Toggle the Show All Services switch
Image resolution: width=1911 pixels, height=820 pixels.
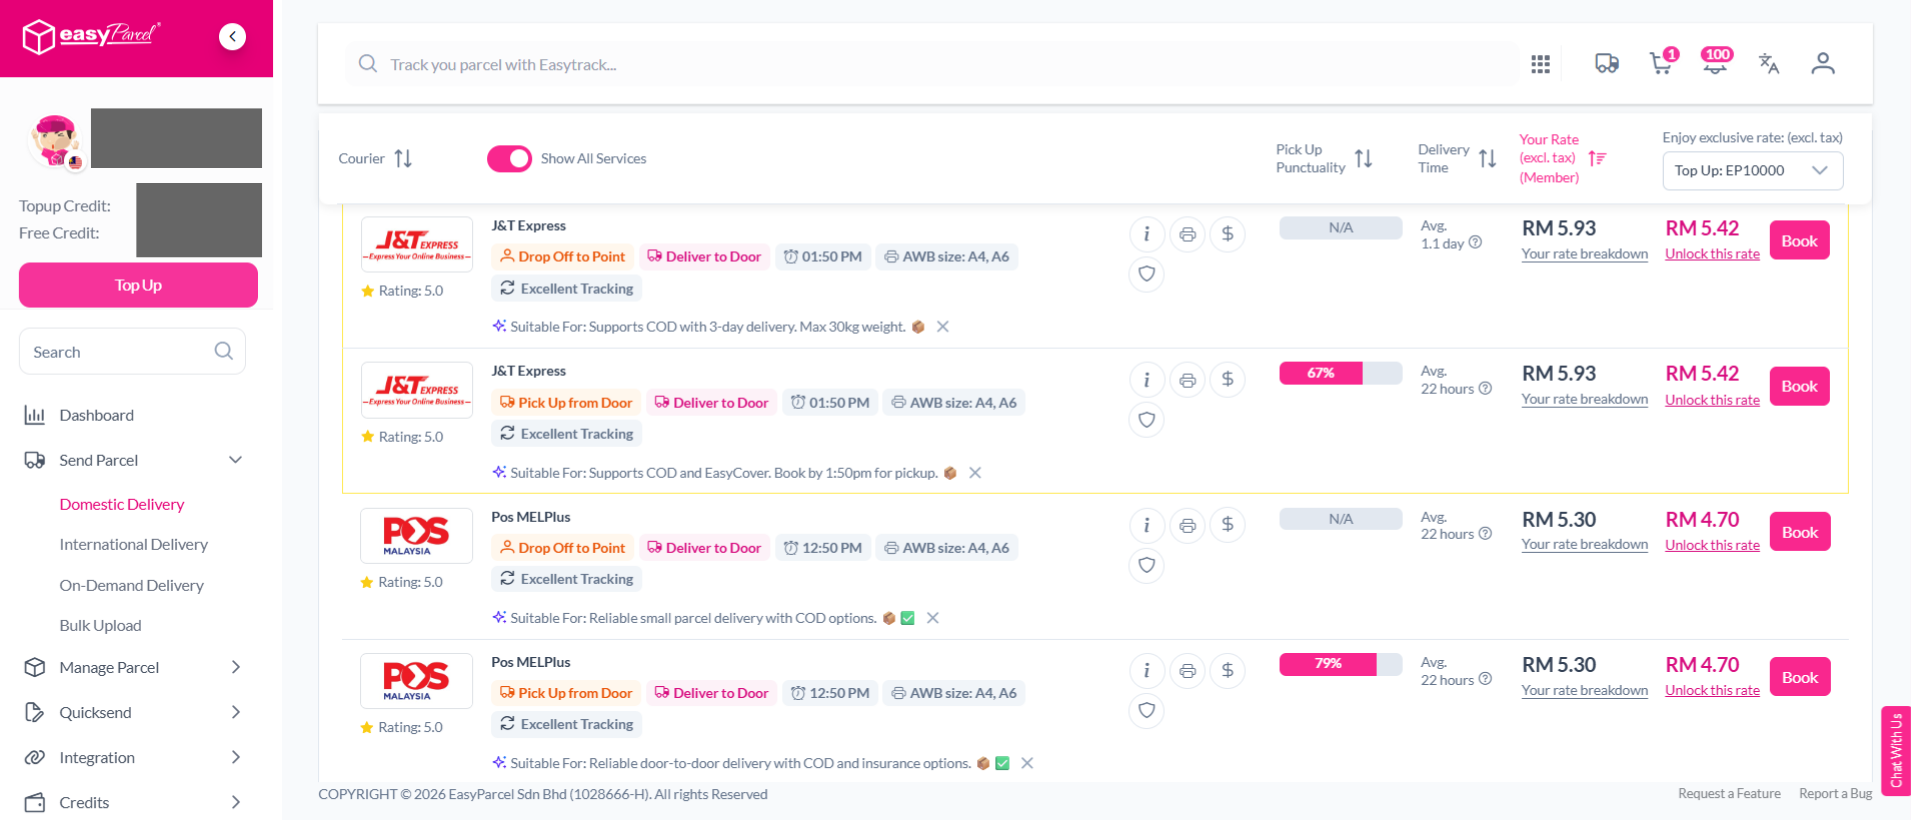(x=509, y=159)
